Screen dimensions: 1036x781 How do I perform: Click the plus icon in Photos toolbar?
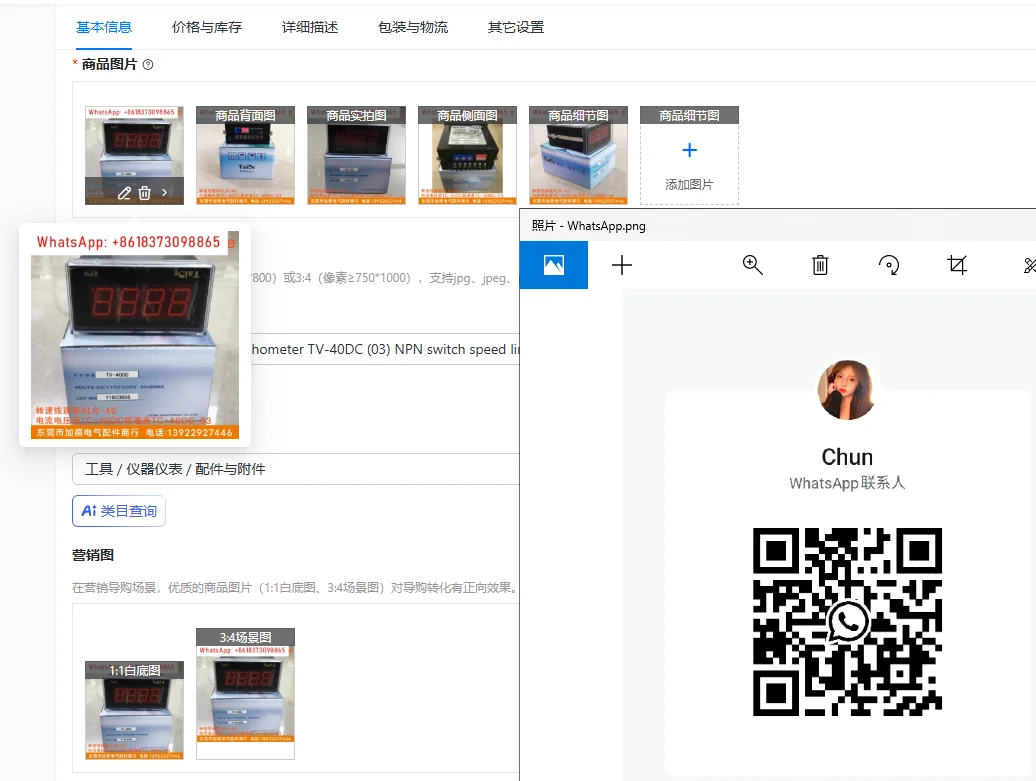click(622, 265)
